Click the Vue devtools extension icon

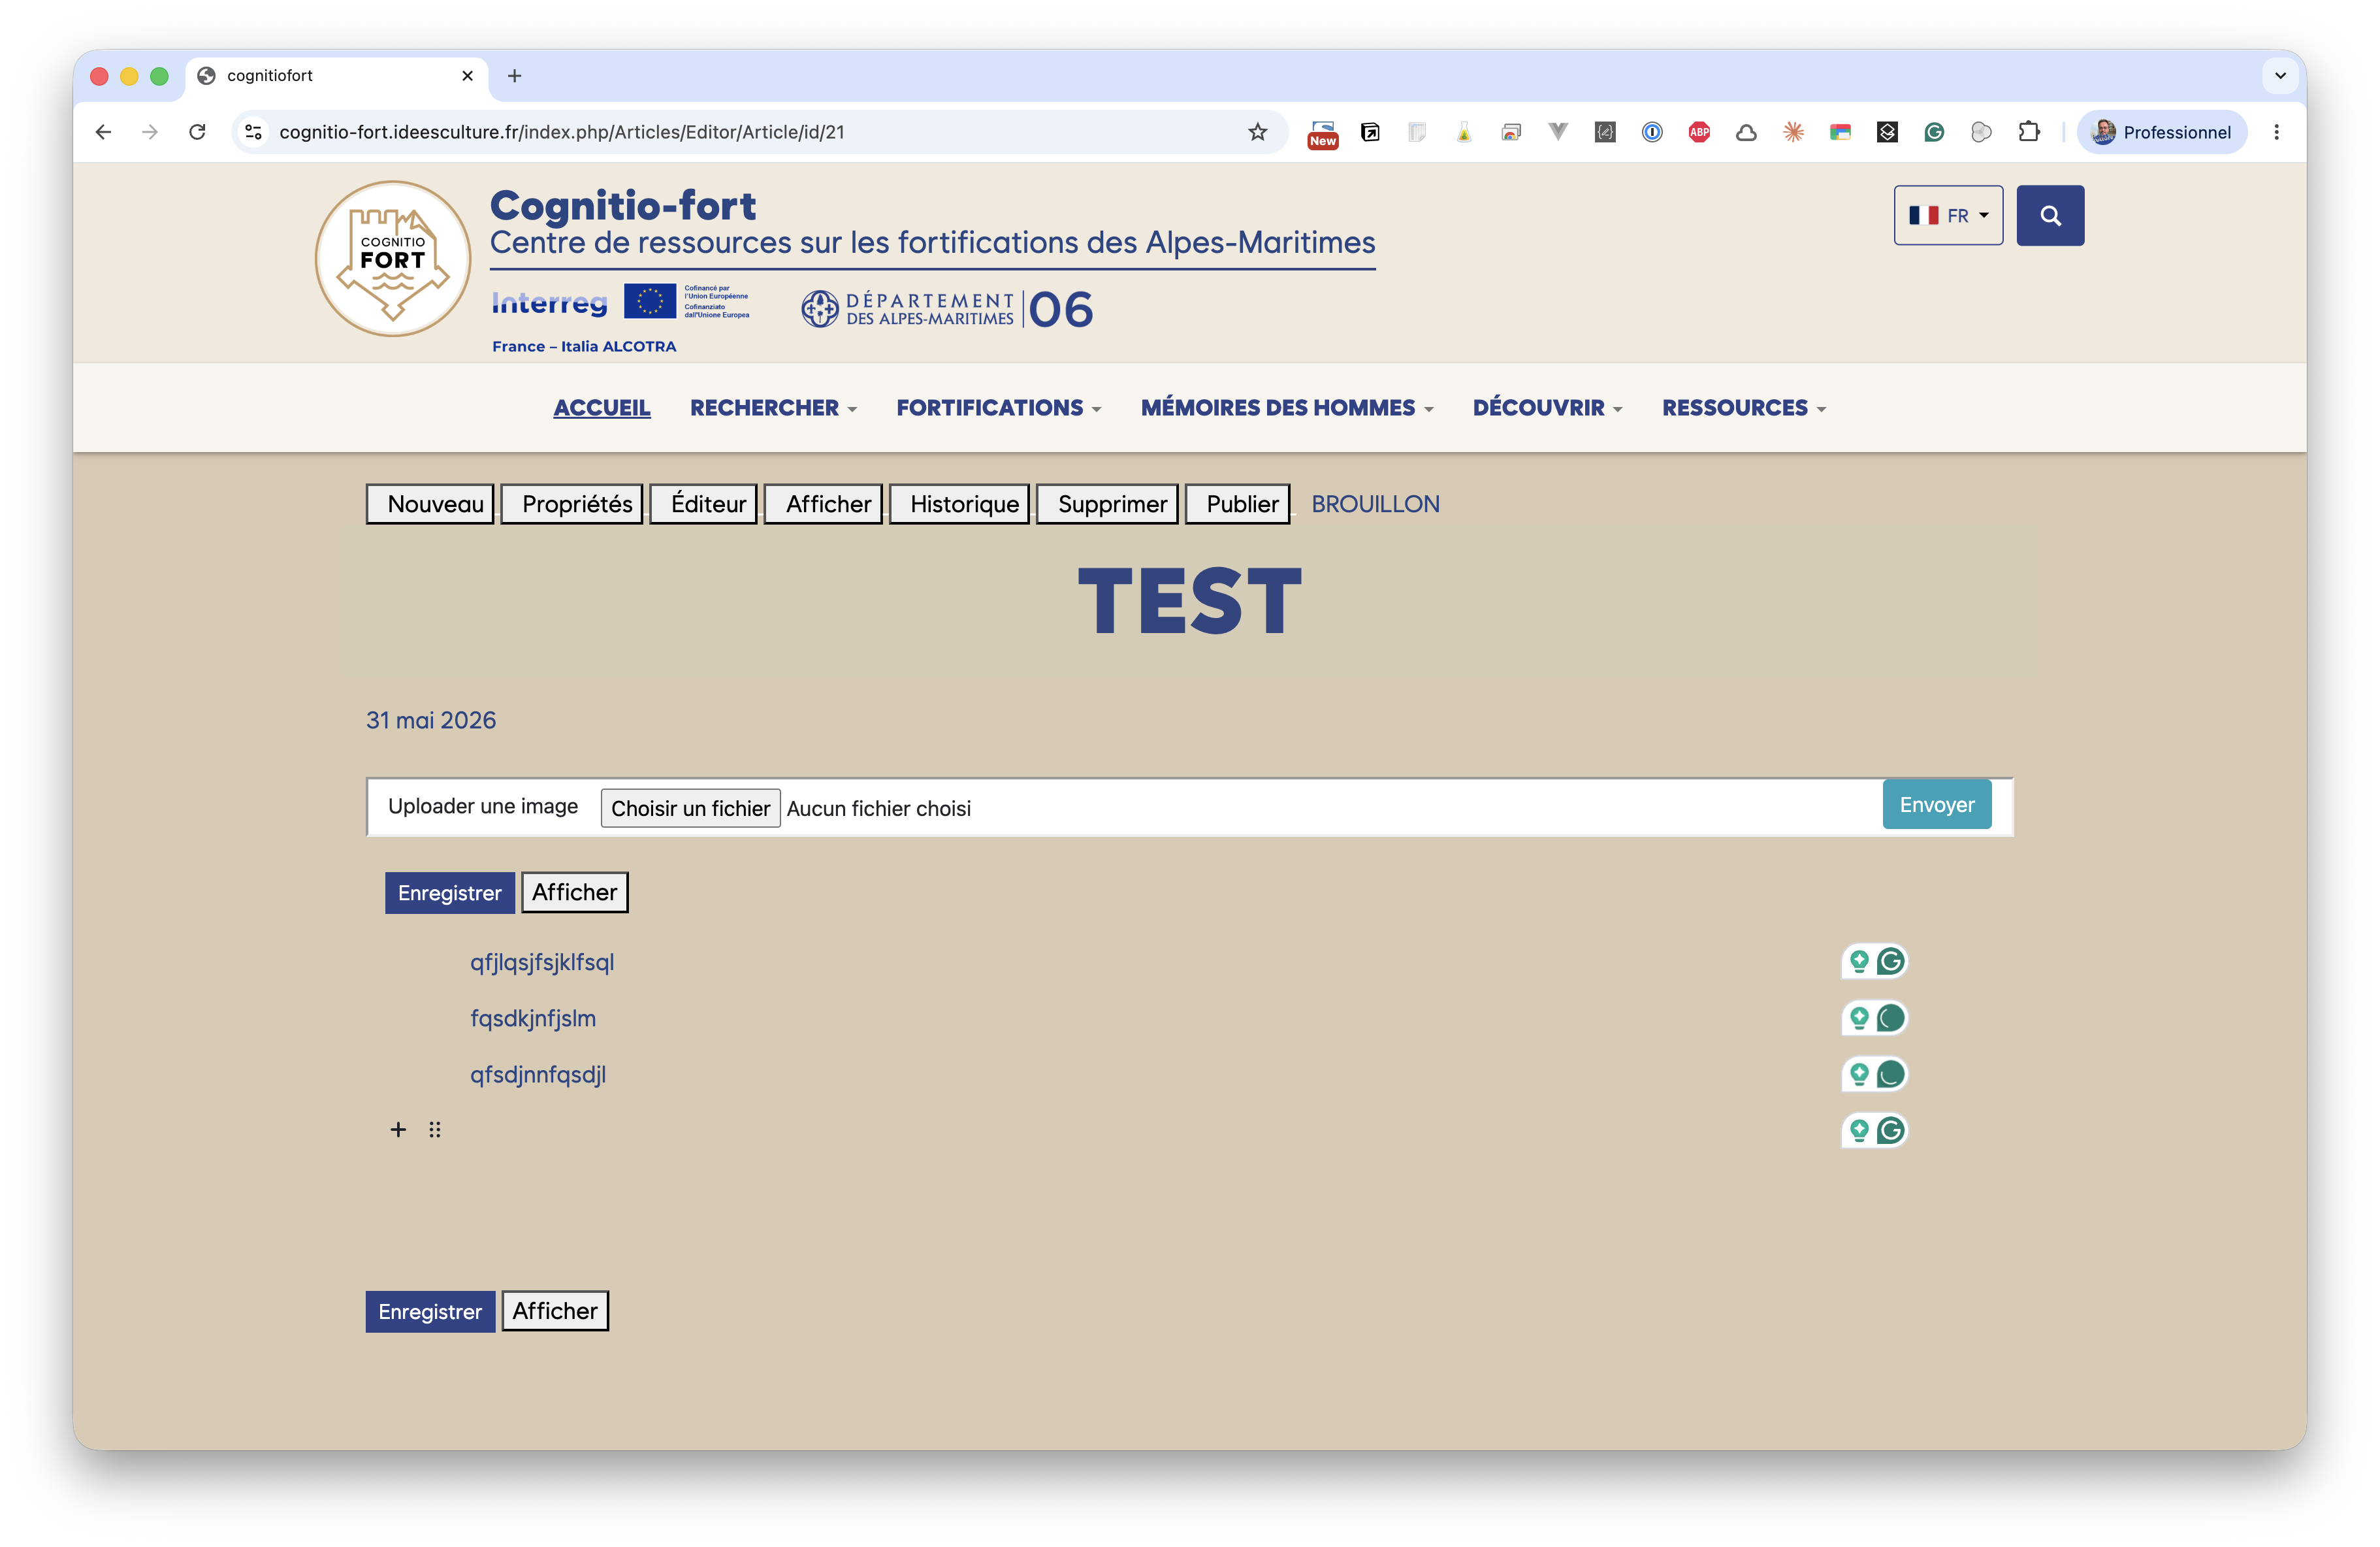(x=1558, y=132)
